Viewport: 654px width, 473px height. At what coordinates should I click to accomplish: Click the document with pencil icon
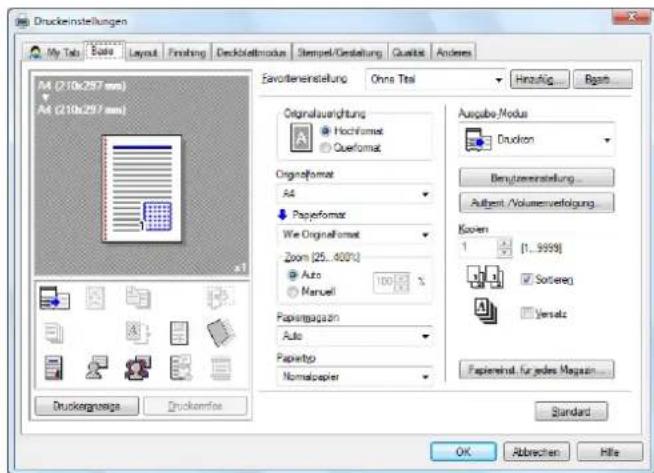point(180,367)
